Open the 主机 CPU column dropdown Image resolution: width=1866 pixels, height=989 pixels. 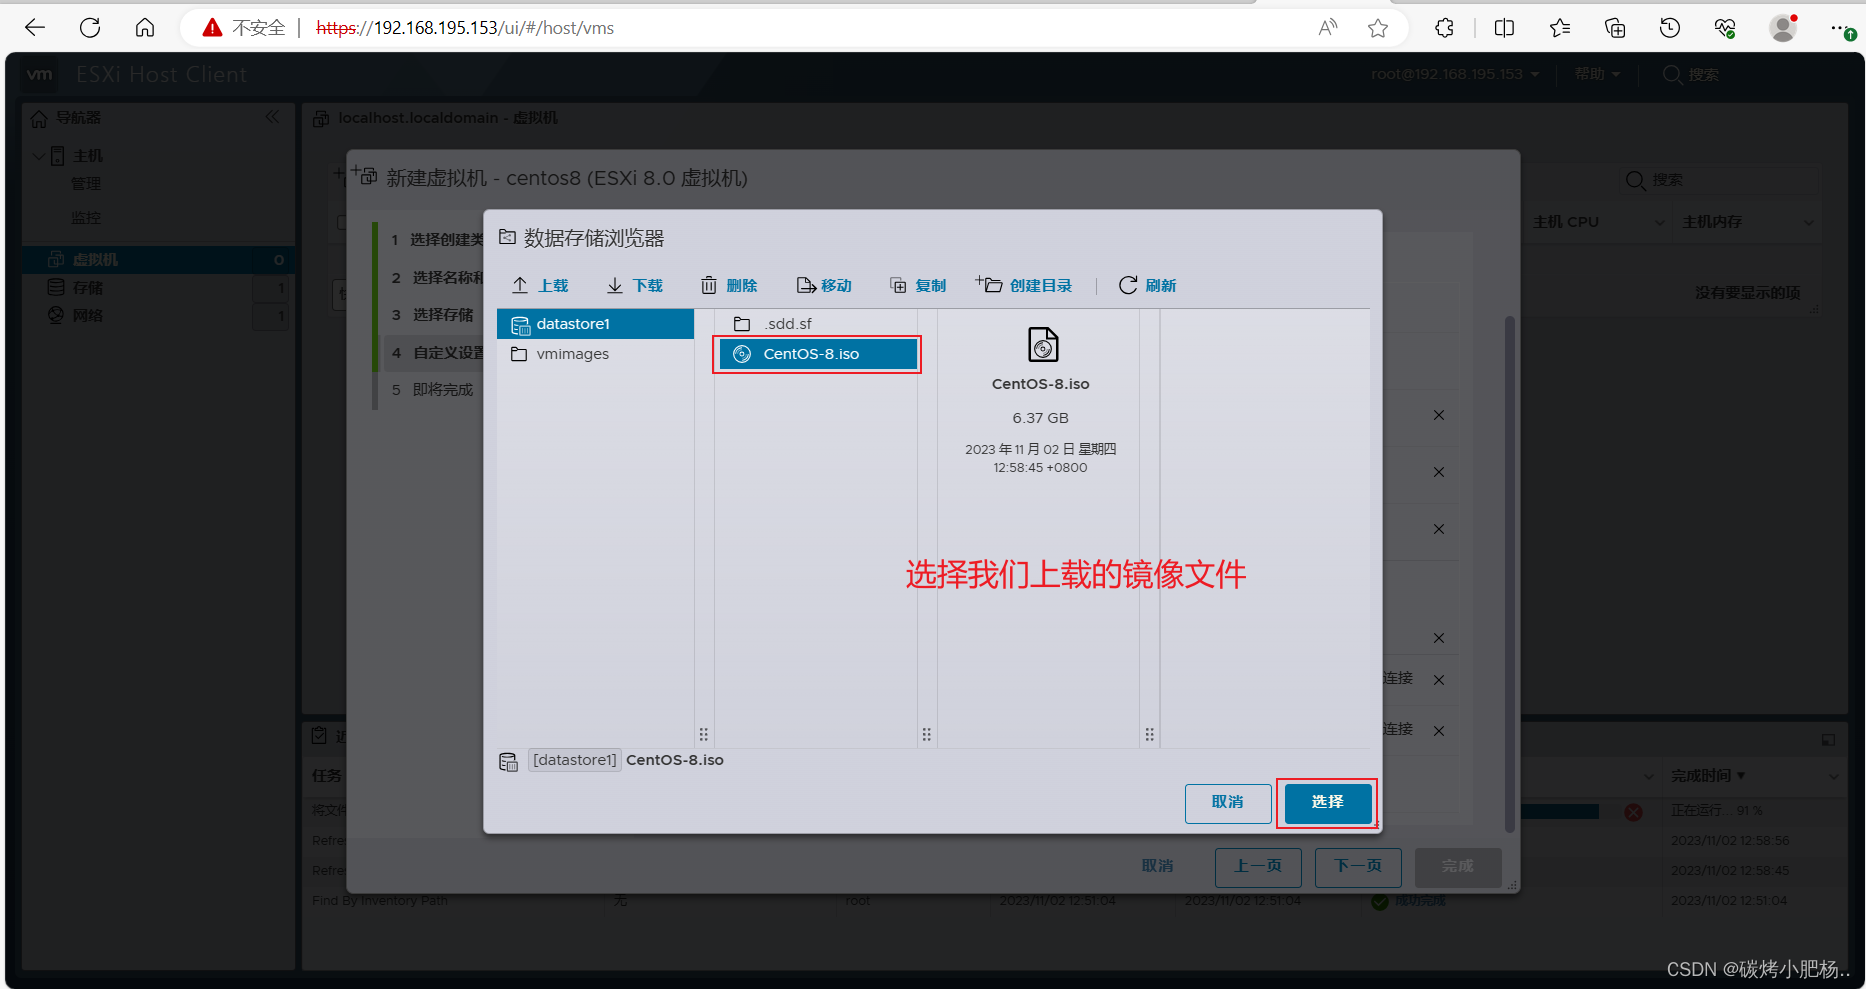[x=1659, y=222]
